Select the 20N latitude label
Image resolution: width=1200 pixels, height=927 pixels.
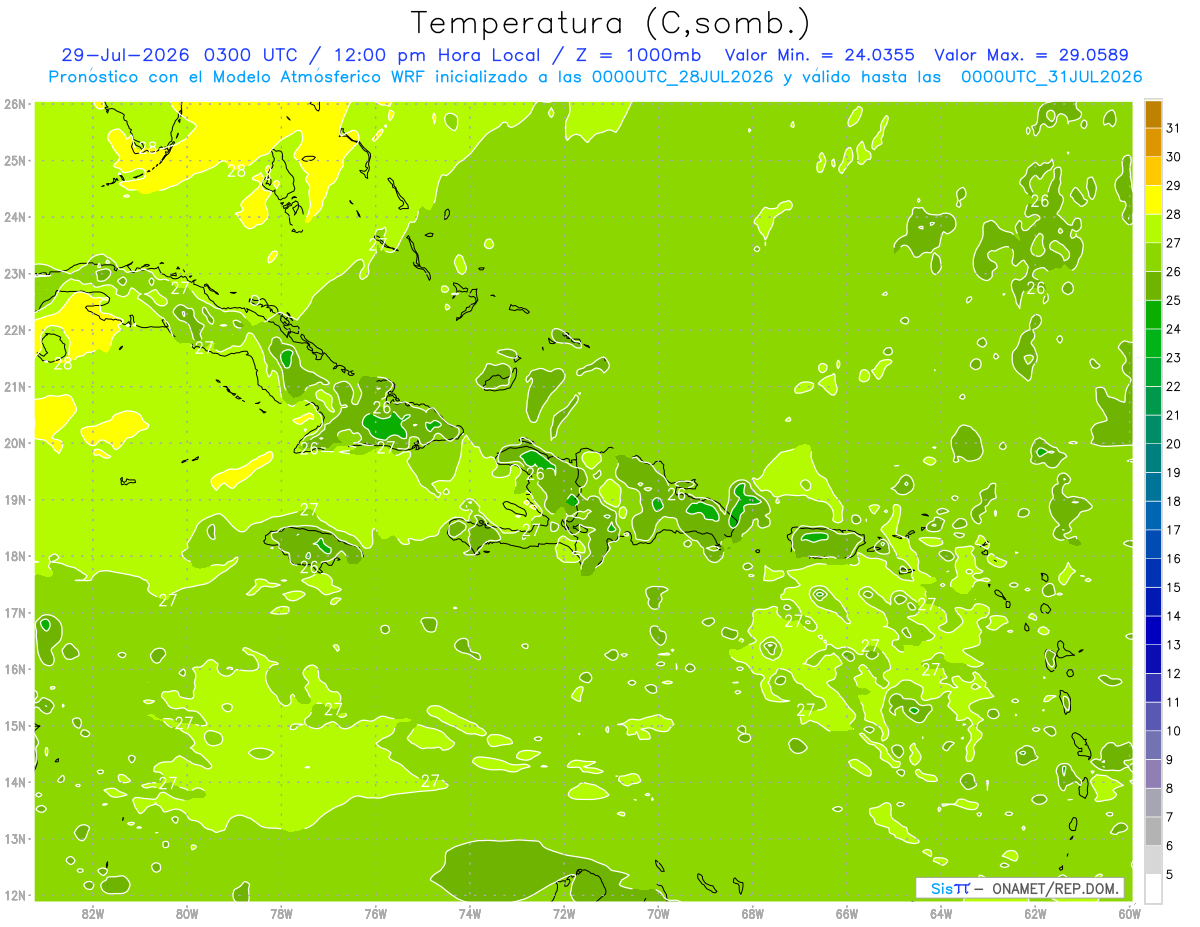click(x=15, y=443)
